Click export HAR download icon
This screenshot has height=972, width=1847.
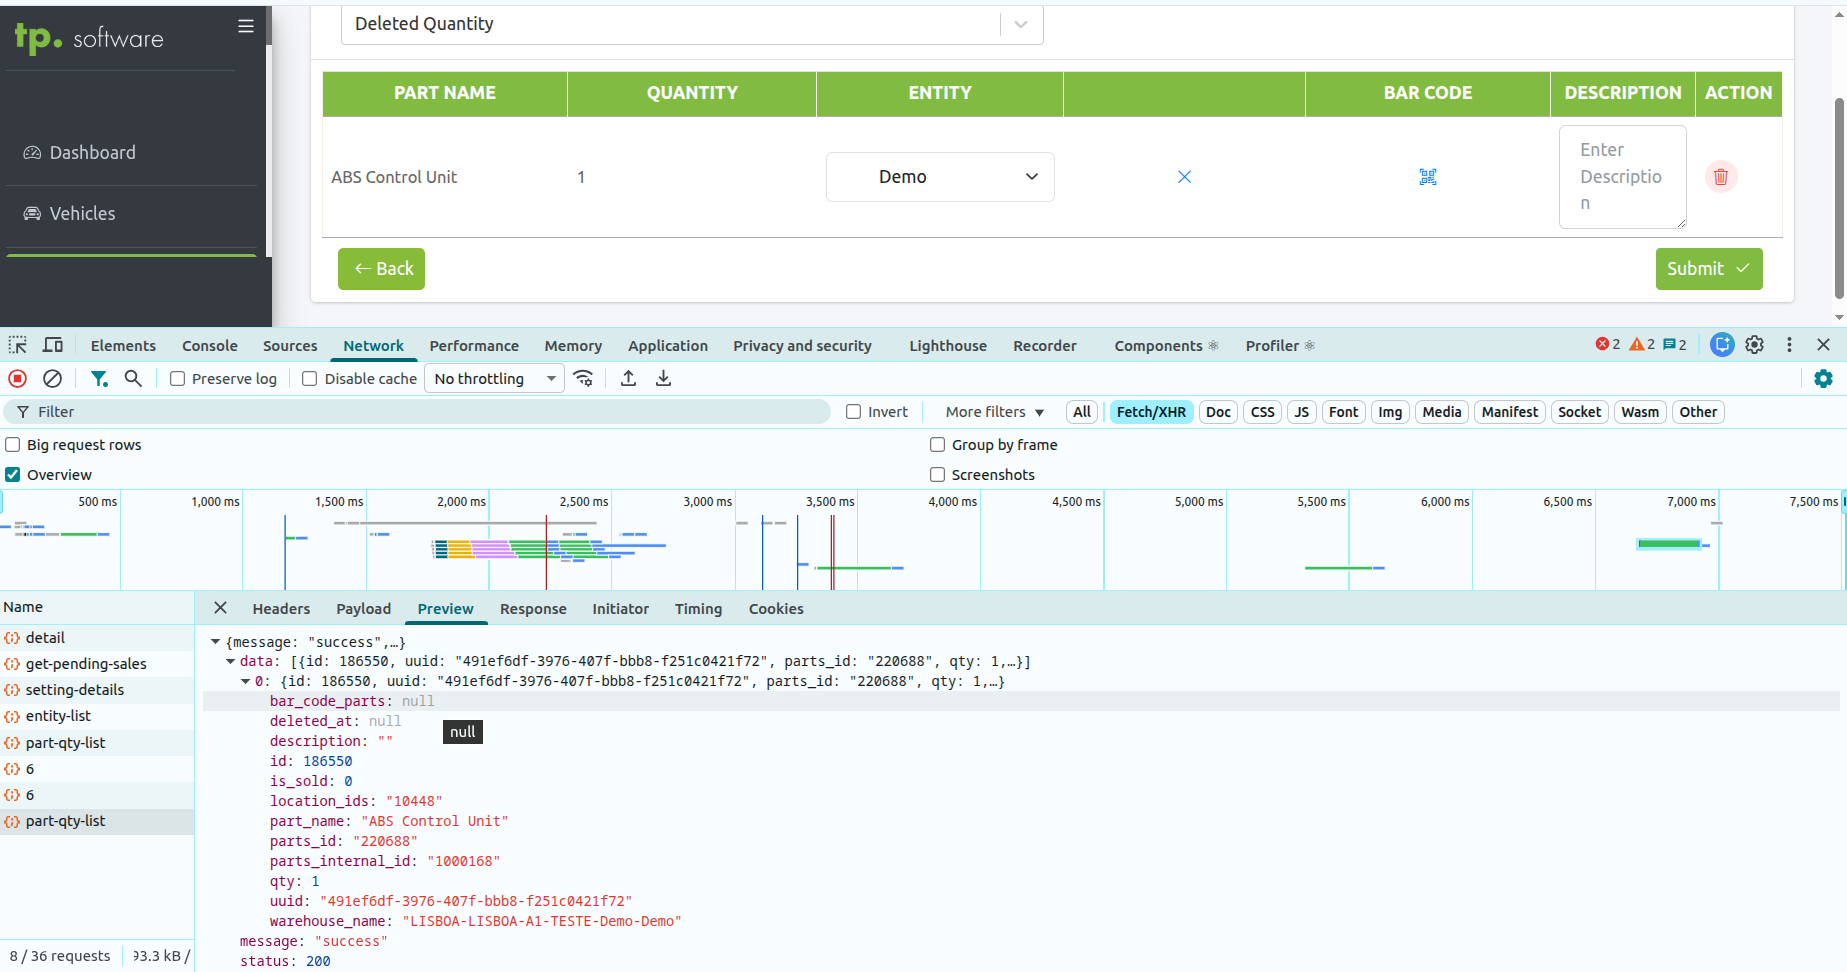663,379
